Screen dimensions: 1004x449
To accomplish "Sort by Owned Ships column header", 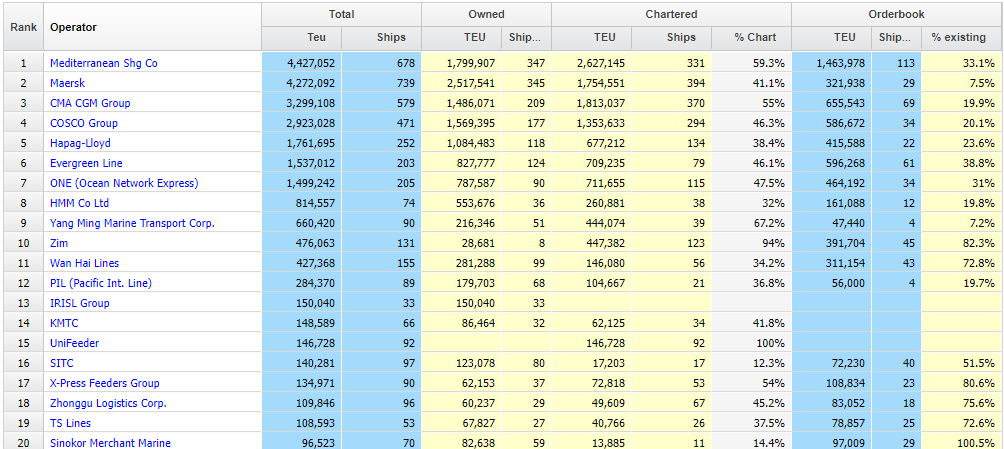I will [x=526, y=38].
